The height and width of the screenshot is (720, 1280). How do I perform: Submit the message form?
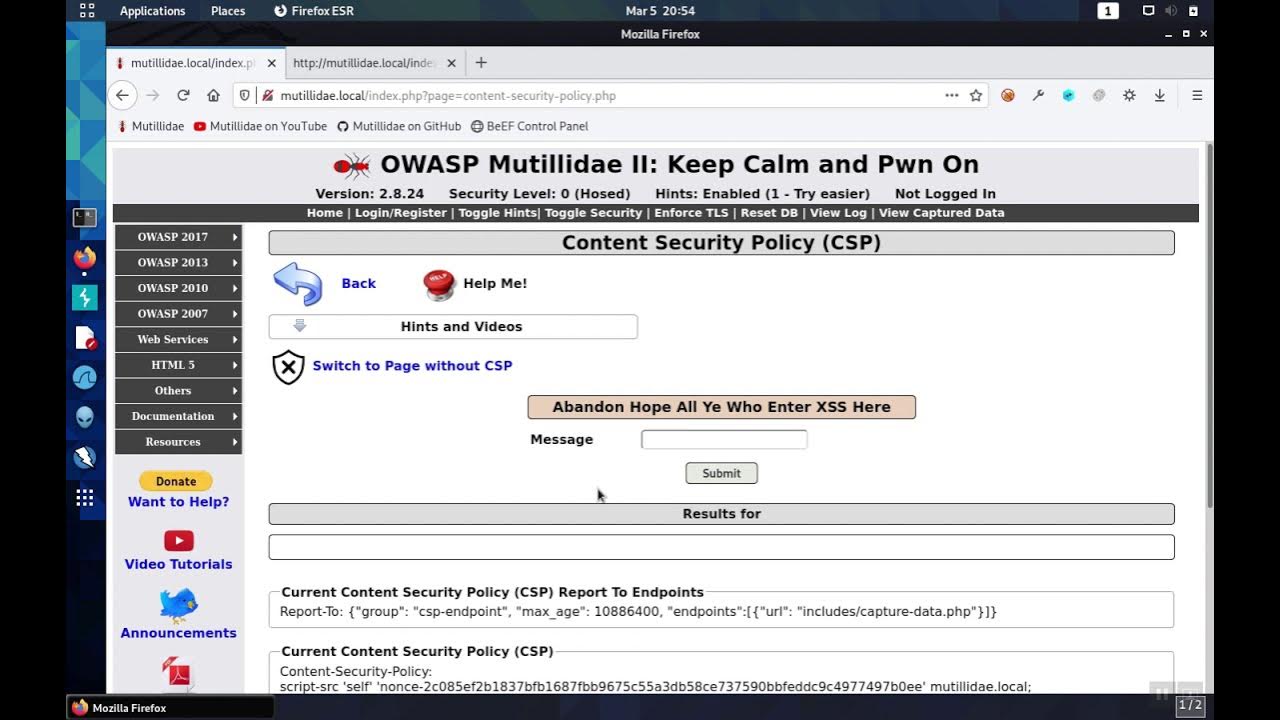click(721, 473)
